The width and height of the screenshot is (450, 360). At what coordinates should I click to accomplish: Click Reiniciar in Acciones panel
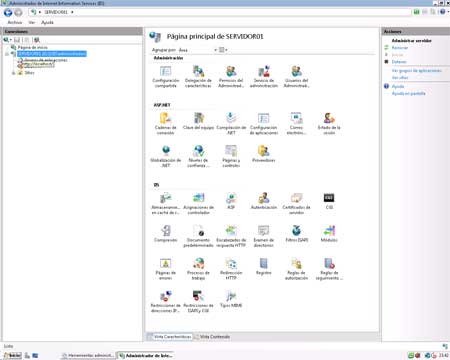[x=400, y=48]
